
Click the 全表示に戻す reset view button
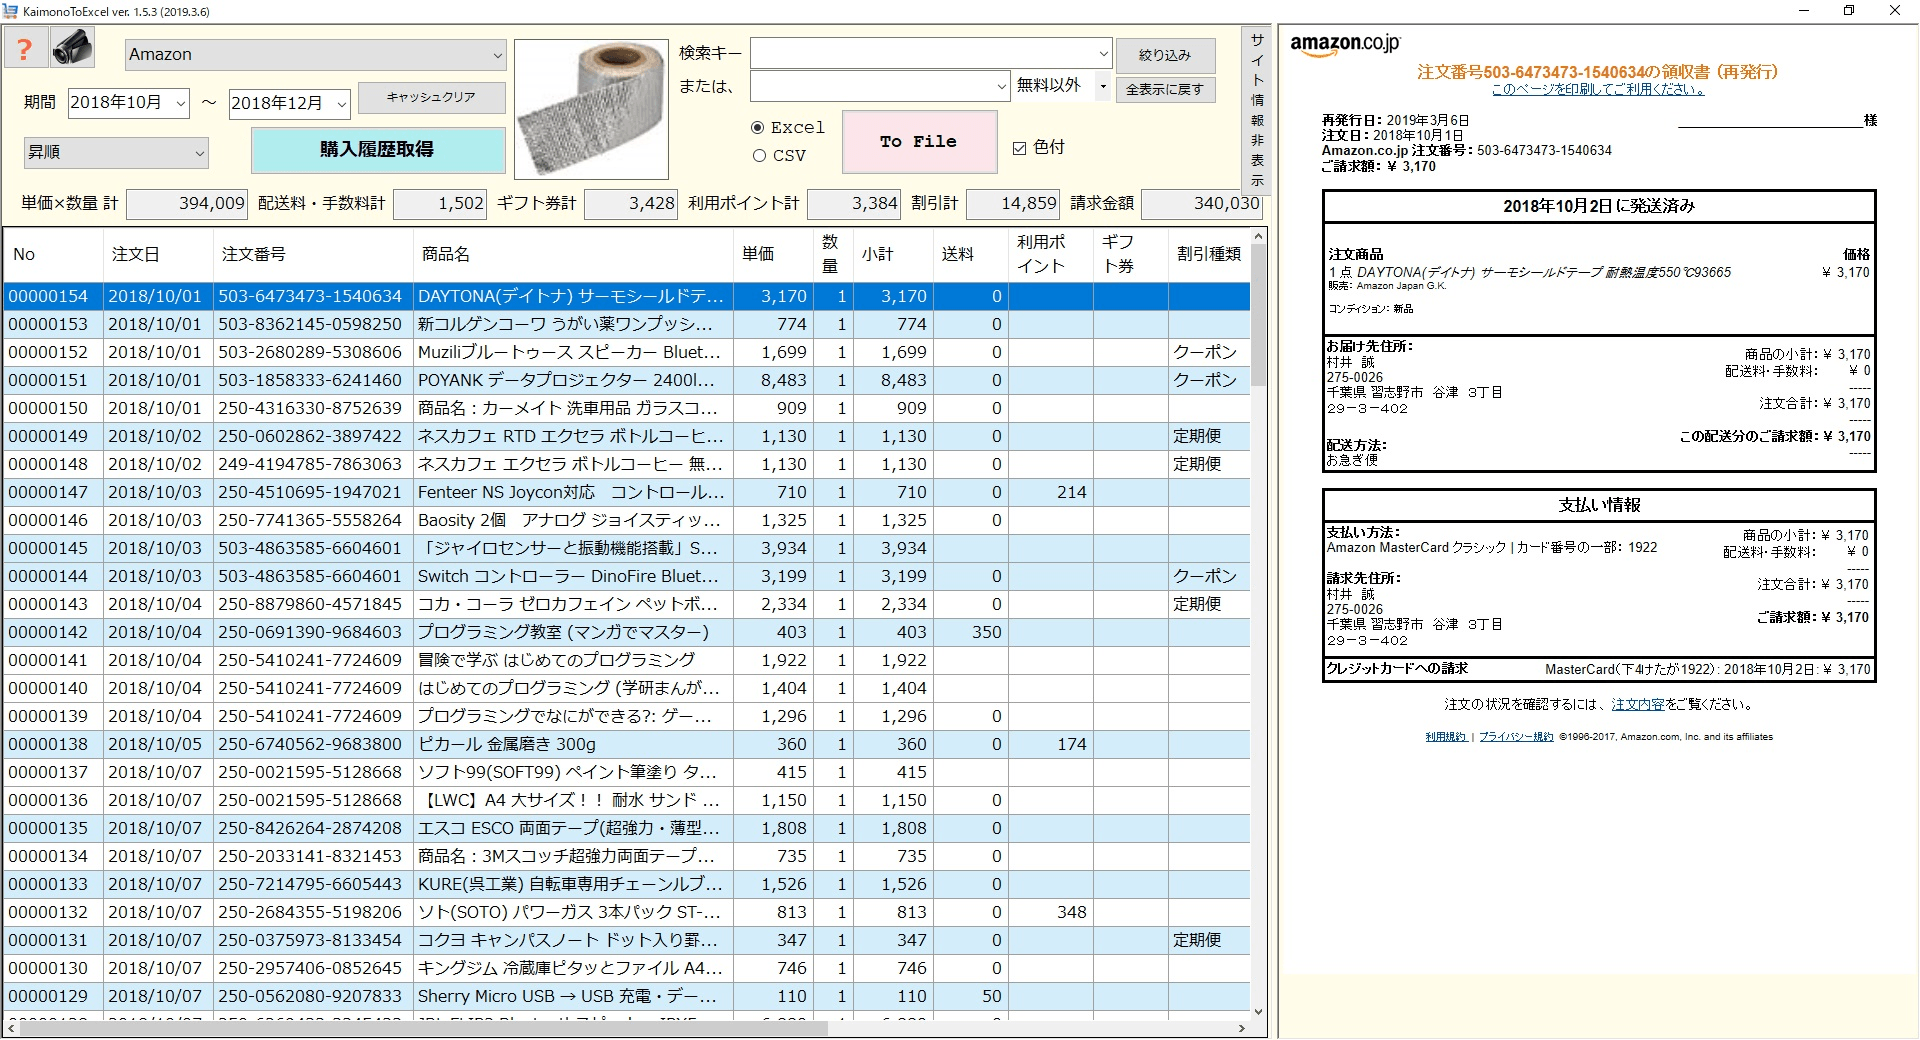pos(1166,90)
